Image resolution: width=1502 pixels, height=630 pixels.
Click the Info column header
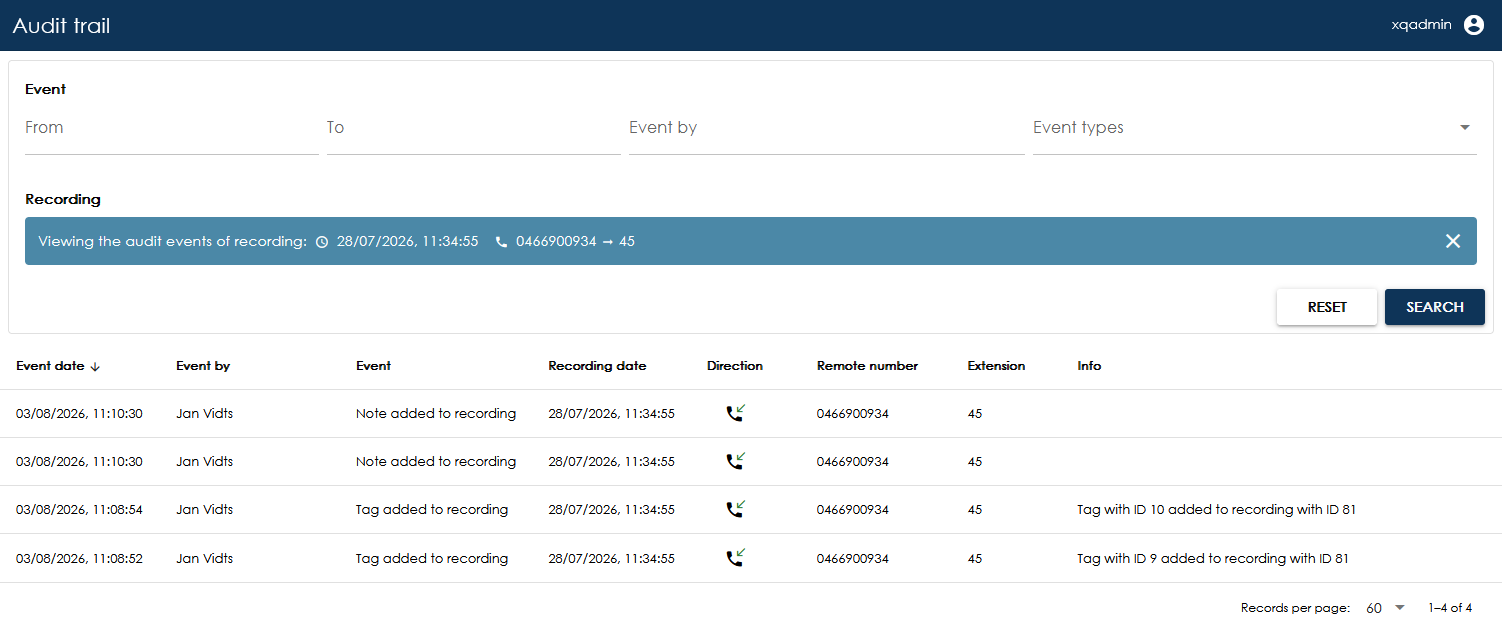1089,366
